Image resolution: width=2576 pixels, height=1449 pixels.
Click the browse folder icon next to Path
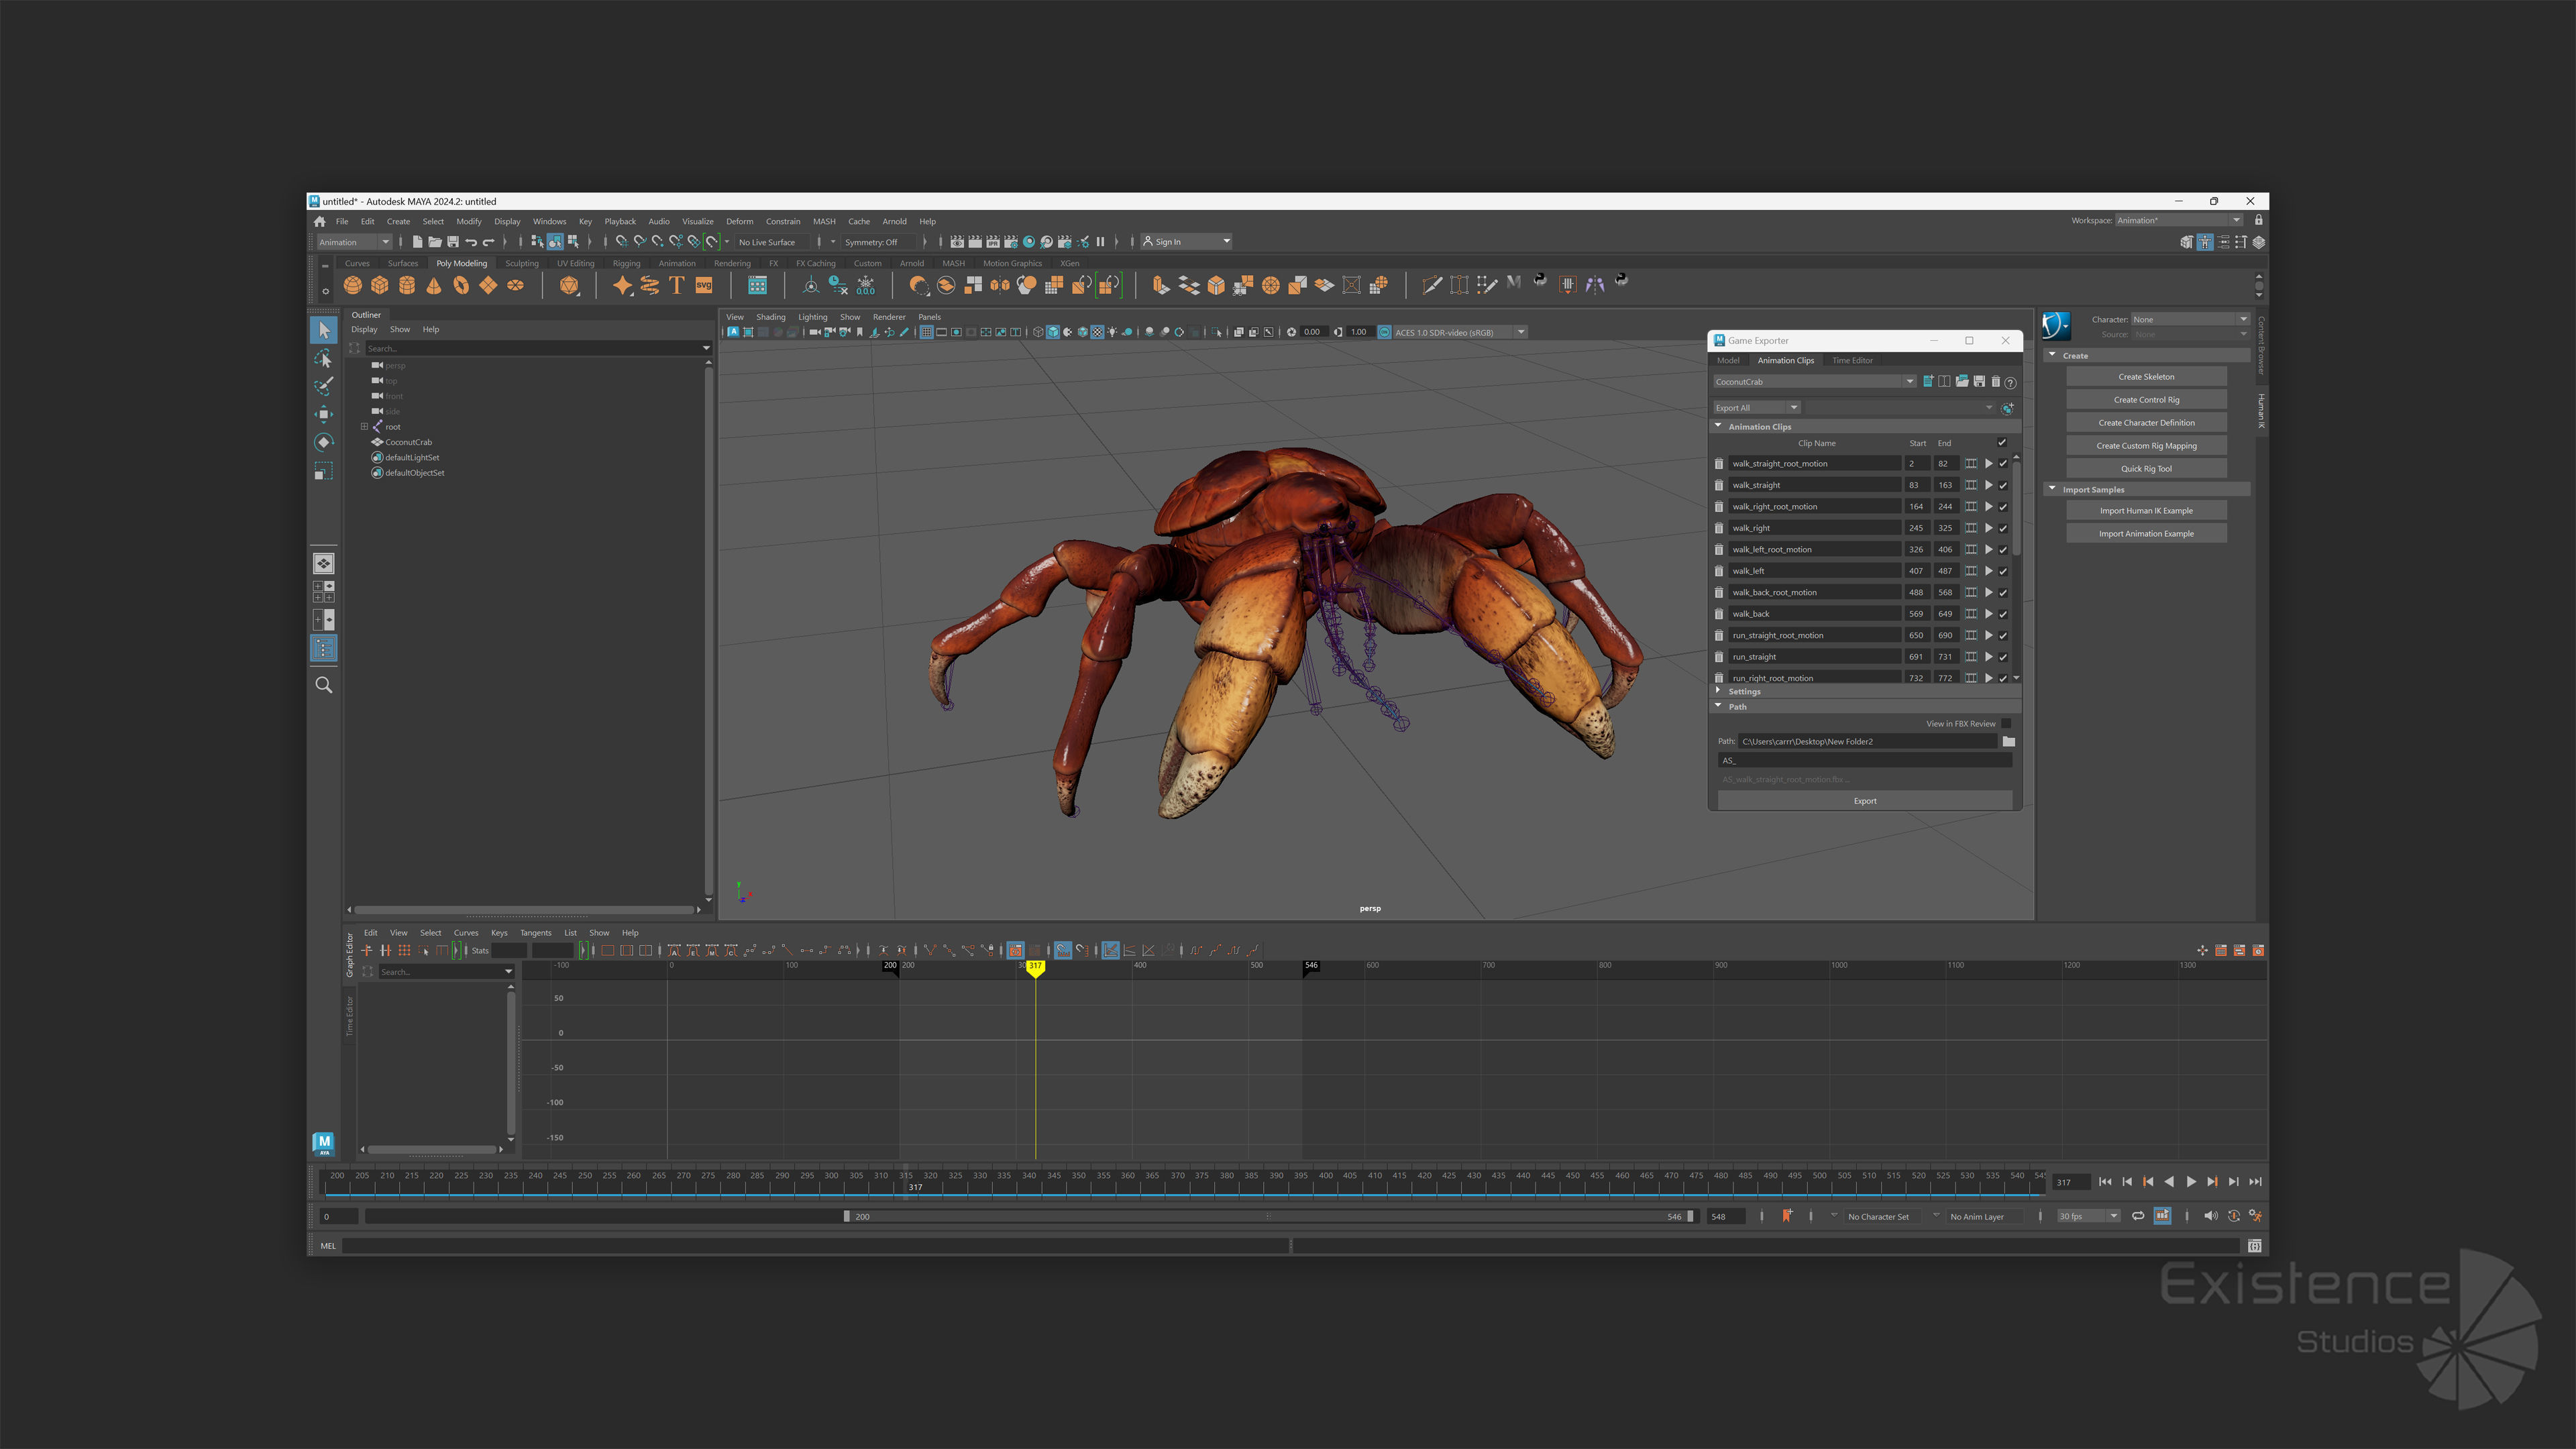(x=2009, y=742)
